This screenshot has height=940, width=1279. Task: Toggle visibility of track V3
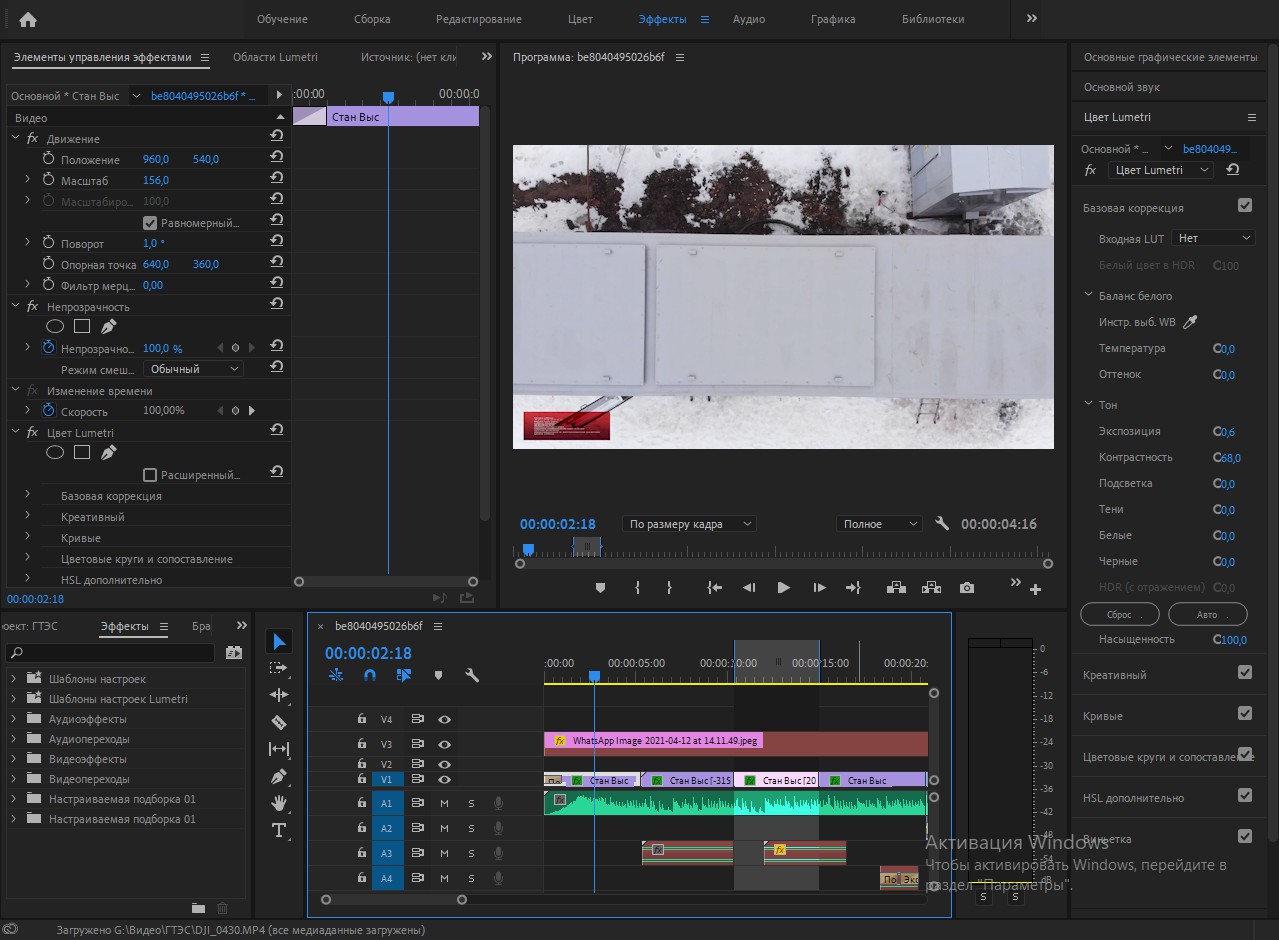coord(444,744)
